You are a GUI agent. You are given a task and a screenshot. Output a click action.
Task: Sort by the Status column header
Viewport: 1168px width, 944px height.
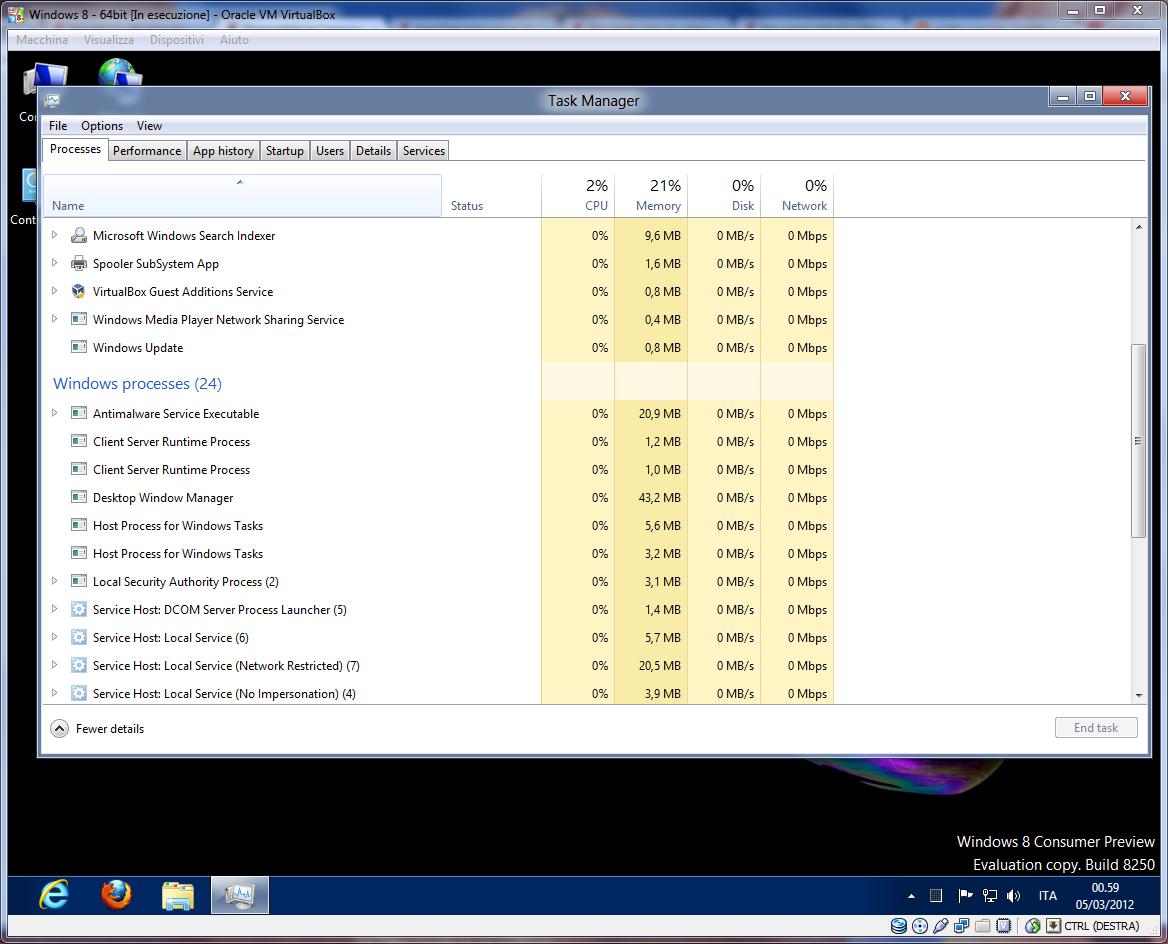[x=492, y=196]
